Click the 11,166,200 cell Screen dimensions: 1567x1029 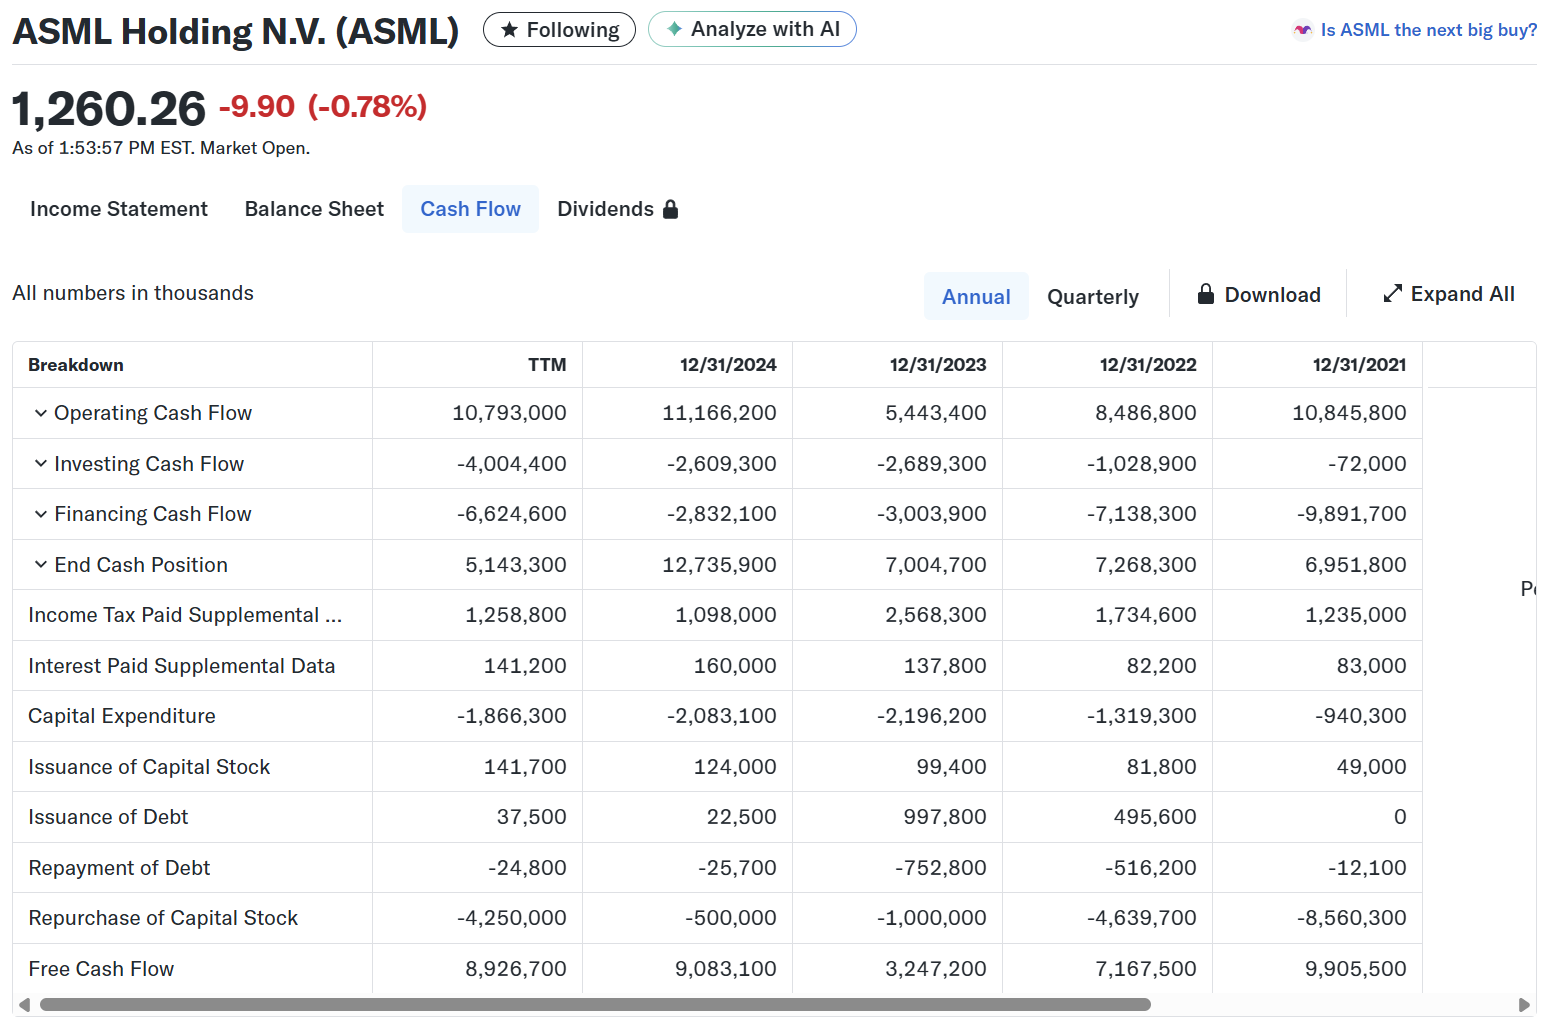click(719, 413)
